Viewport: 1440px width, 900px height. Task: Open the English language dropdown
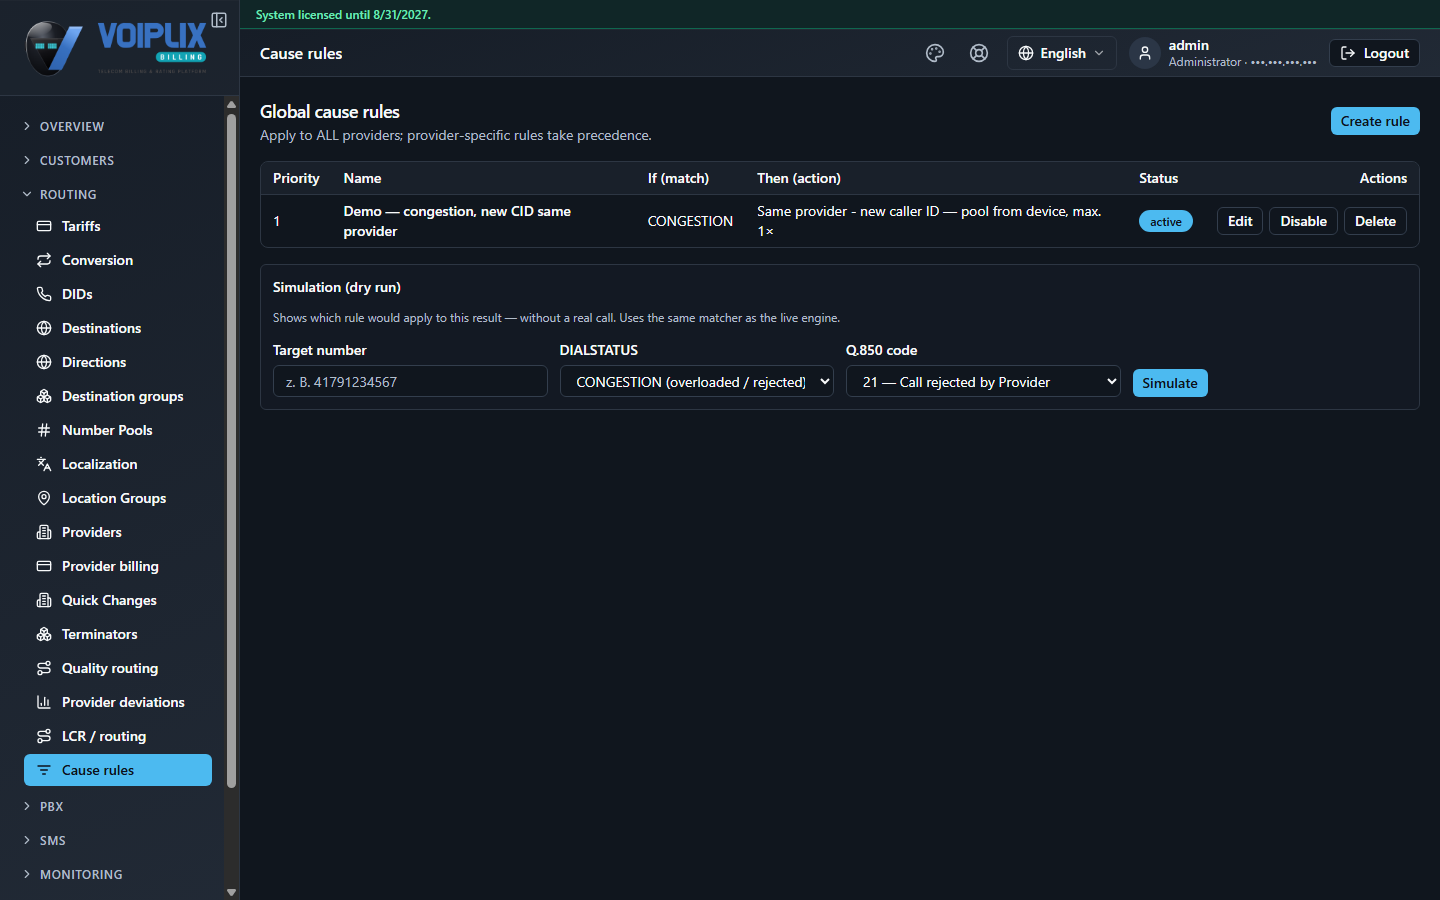click(1061, 53)
